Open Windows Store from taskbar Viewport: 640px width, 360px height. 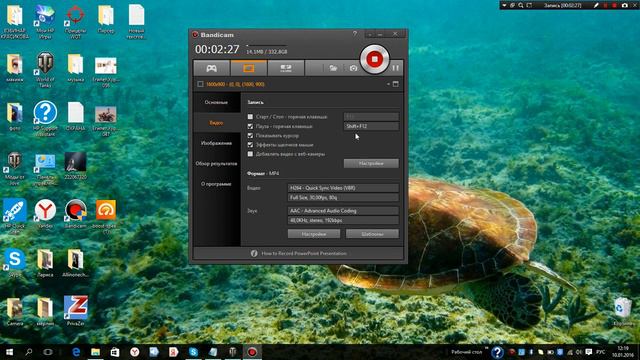coord(115,352)
